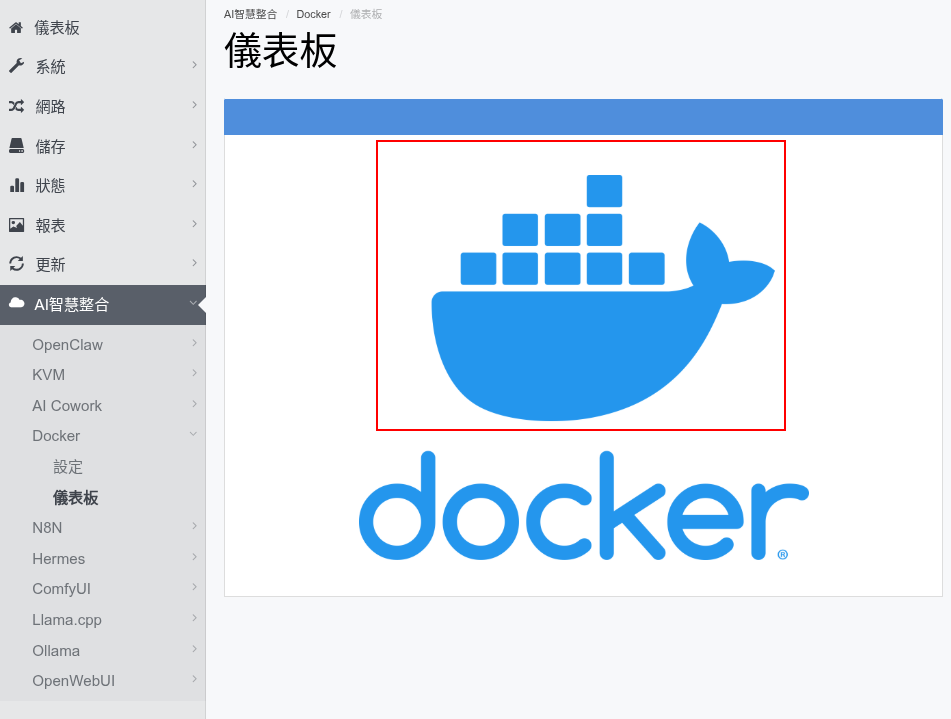Expand the OpenClaw submenu chevron
The height and width of the screenshot is (719, 951).
pos(194,343)
